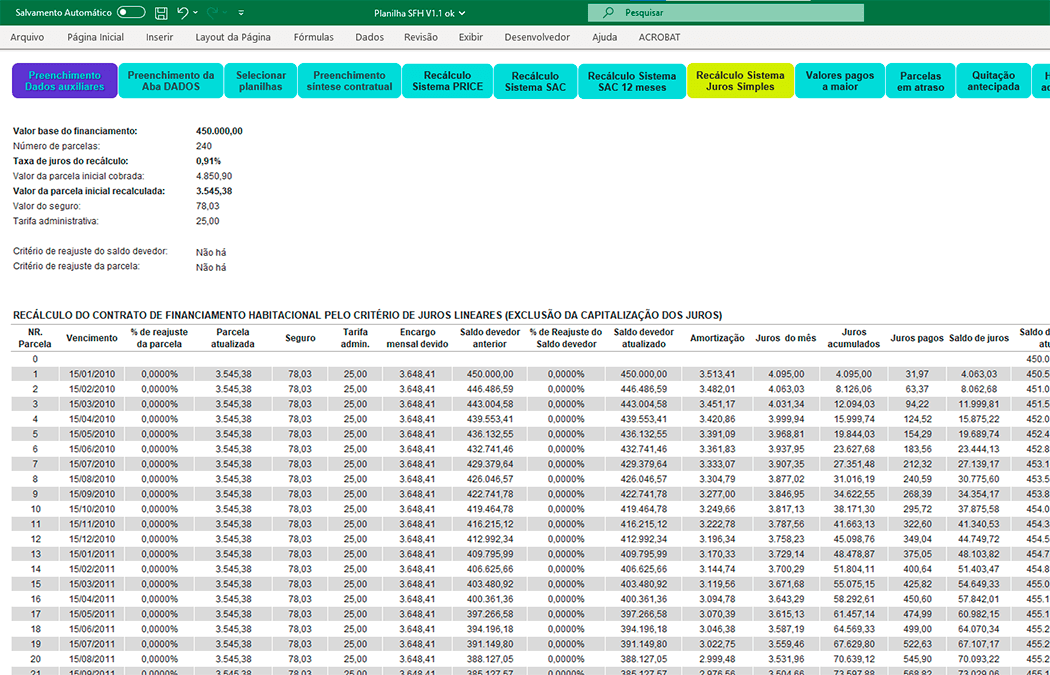
Task: Select financing value cell 450.000,00
Action: (220, 131)
